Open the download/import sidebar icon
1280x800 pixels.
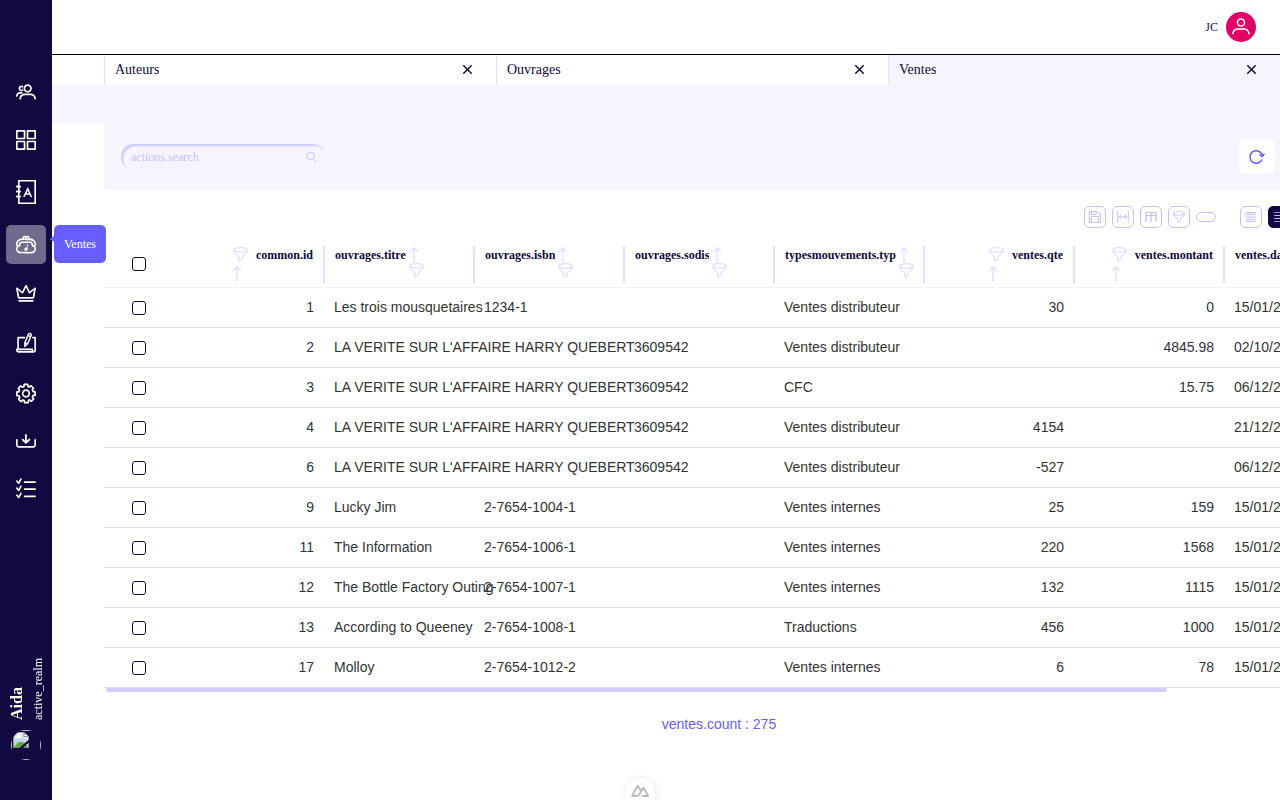(x=26, y=440)
